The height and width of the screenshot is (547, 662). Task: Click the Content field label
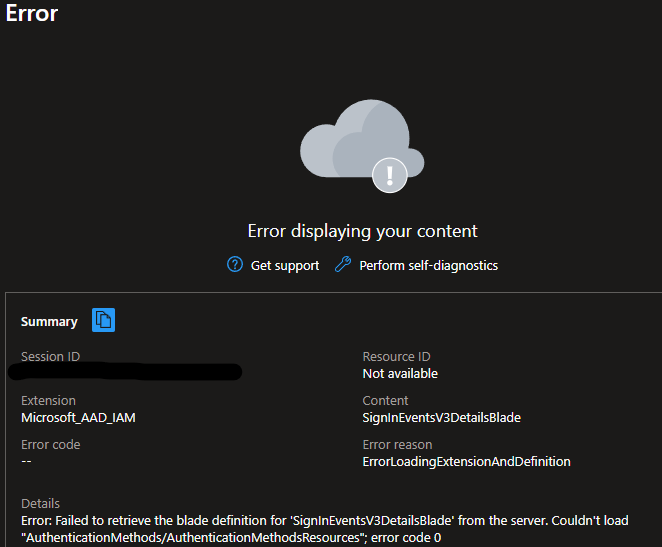click(x=385, y=401)
